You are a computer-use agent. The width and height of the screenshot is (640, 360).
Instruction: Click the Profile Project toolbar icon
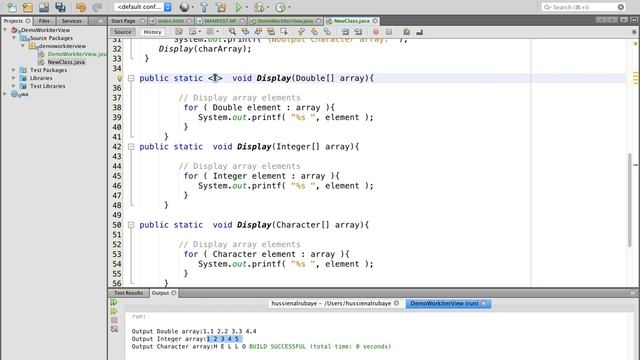pyautogui.click(x=280, y=7)
